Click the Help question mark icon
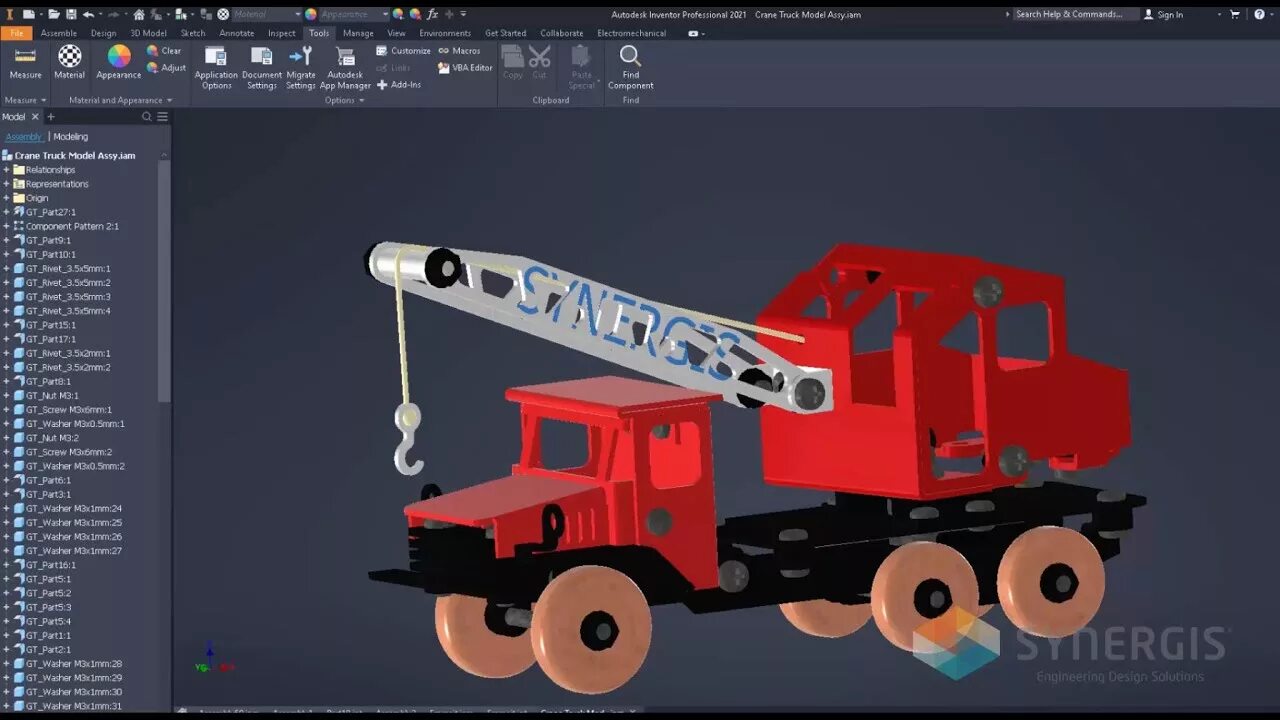Viewport: 1280px width, 720px height. point(1259,14)
